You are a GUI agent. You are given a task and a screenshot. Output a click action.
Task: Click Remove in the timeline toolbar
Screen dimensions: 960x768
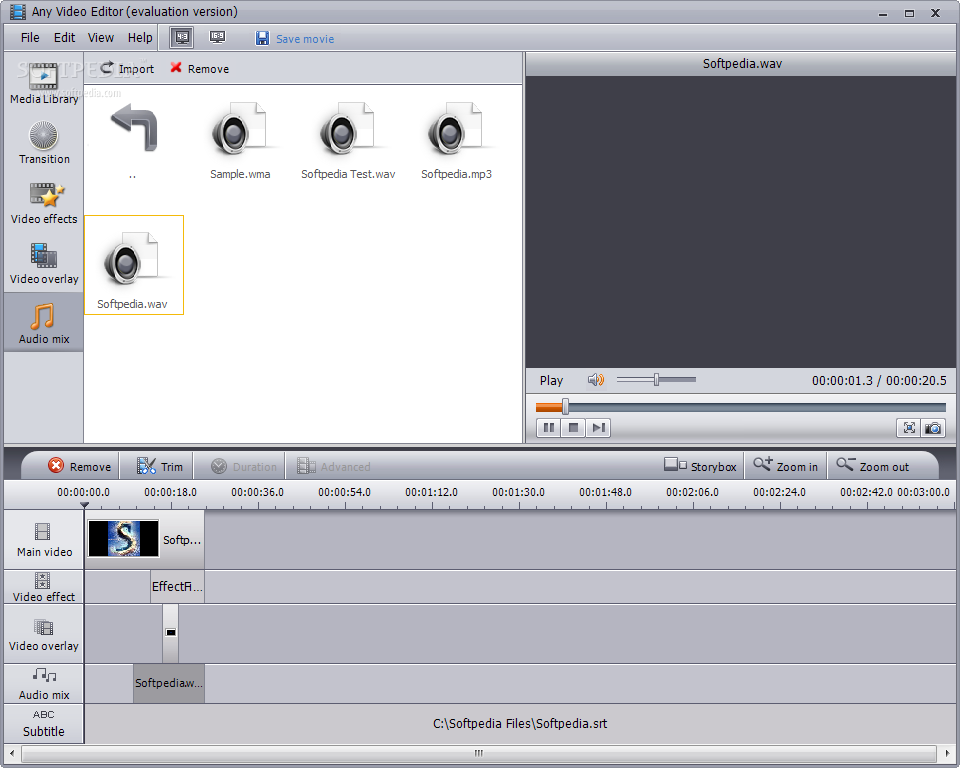80,466
